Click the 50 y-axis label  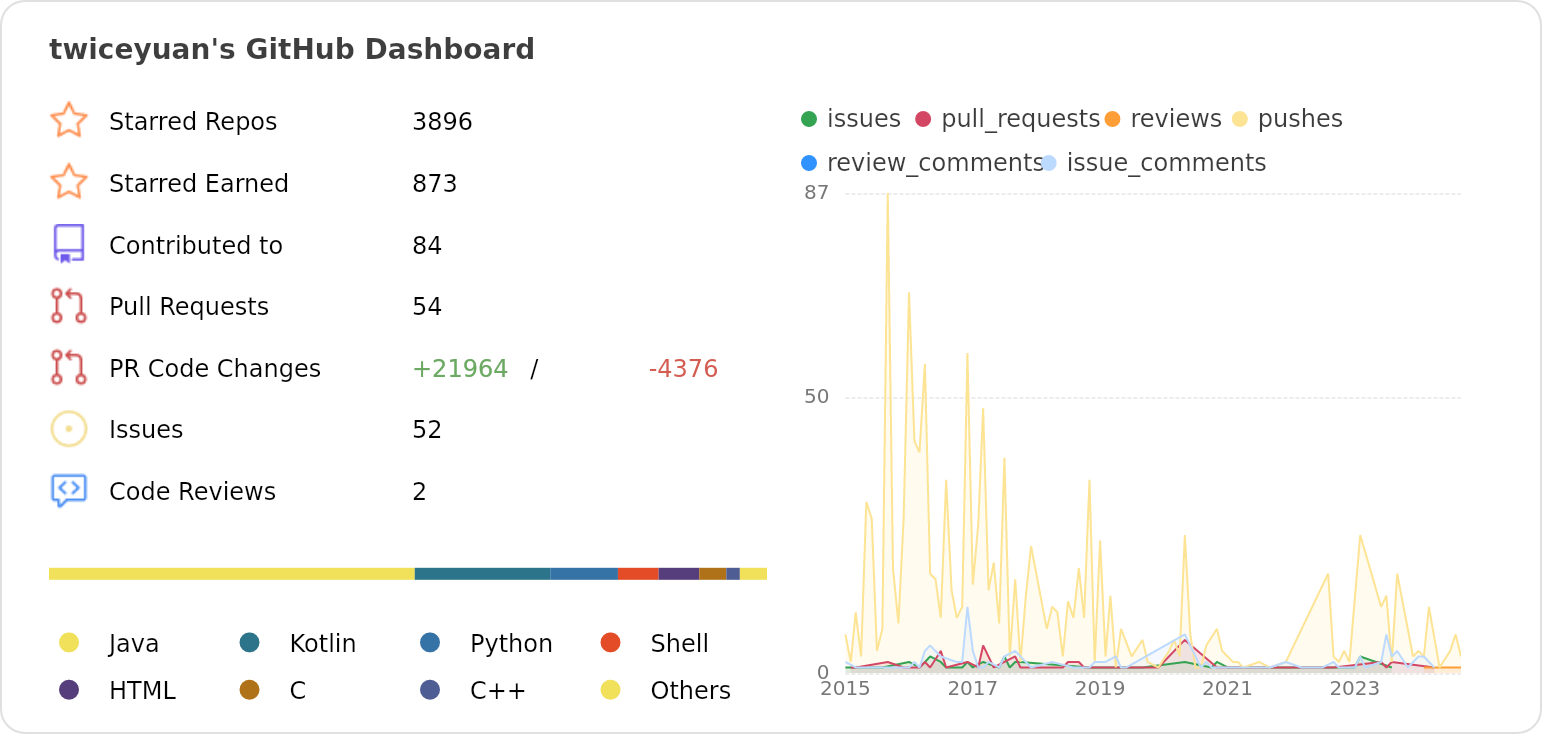tap(817, 397)
